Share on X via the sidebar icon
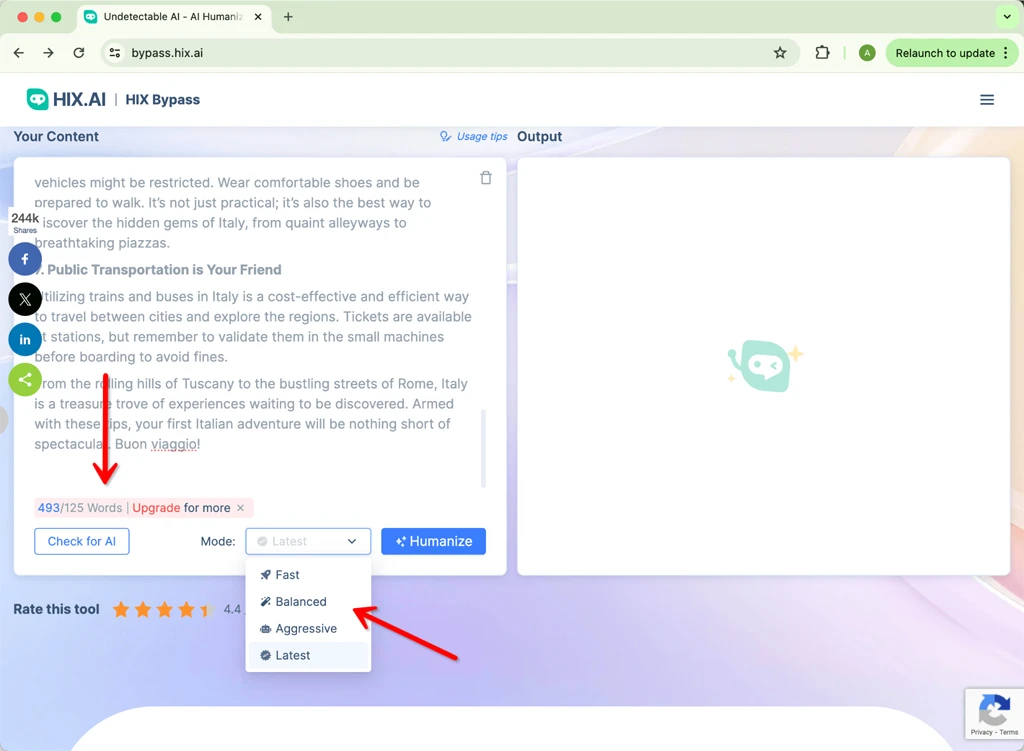 pyautogui.click(x=25, y=299)
